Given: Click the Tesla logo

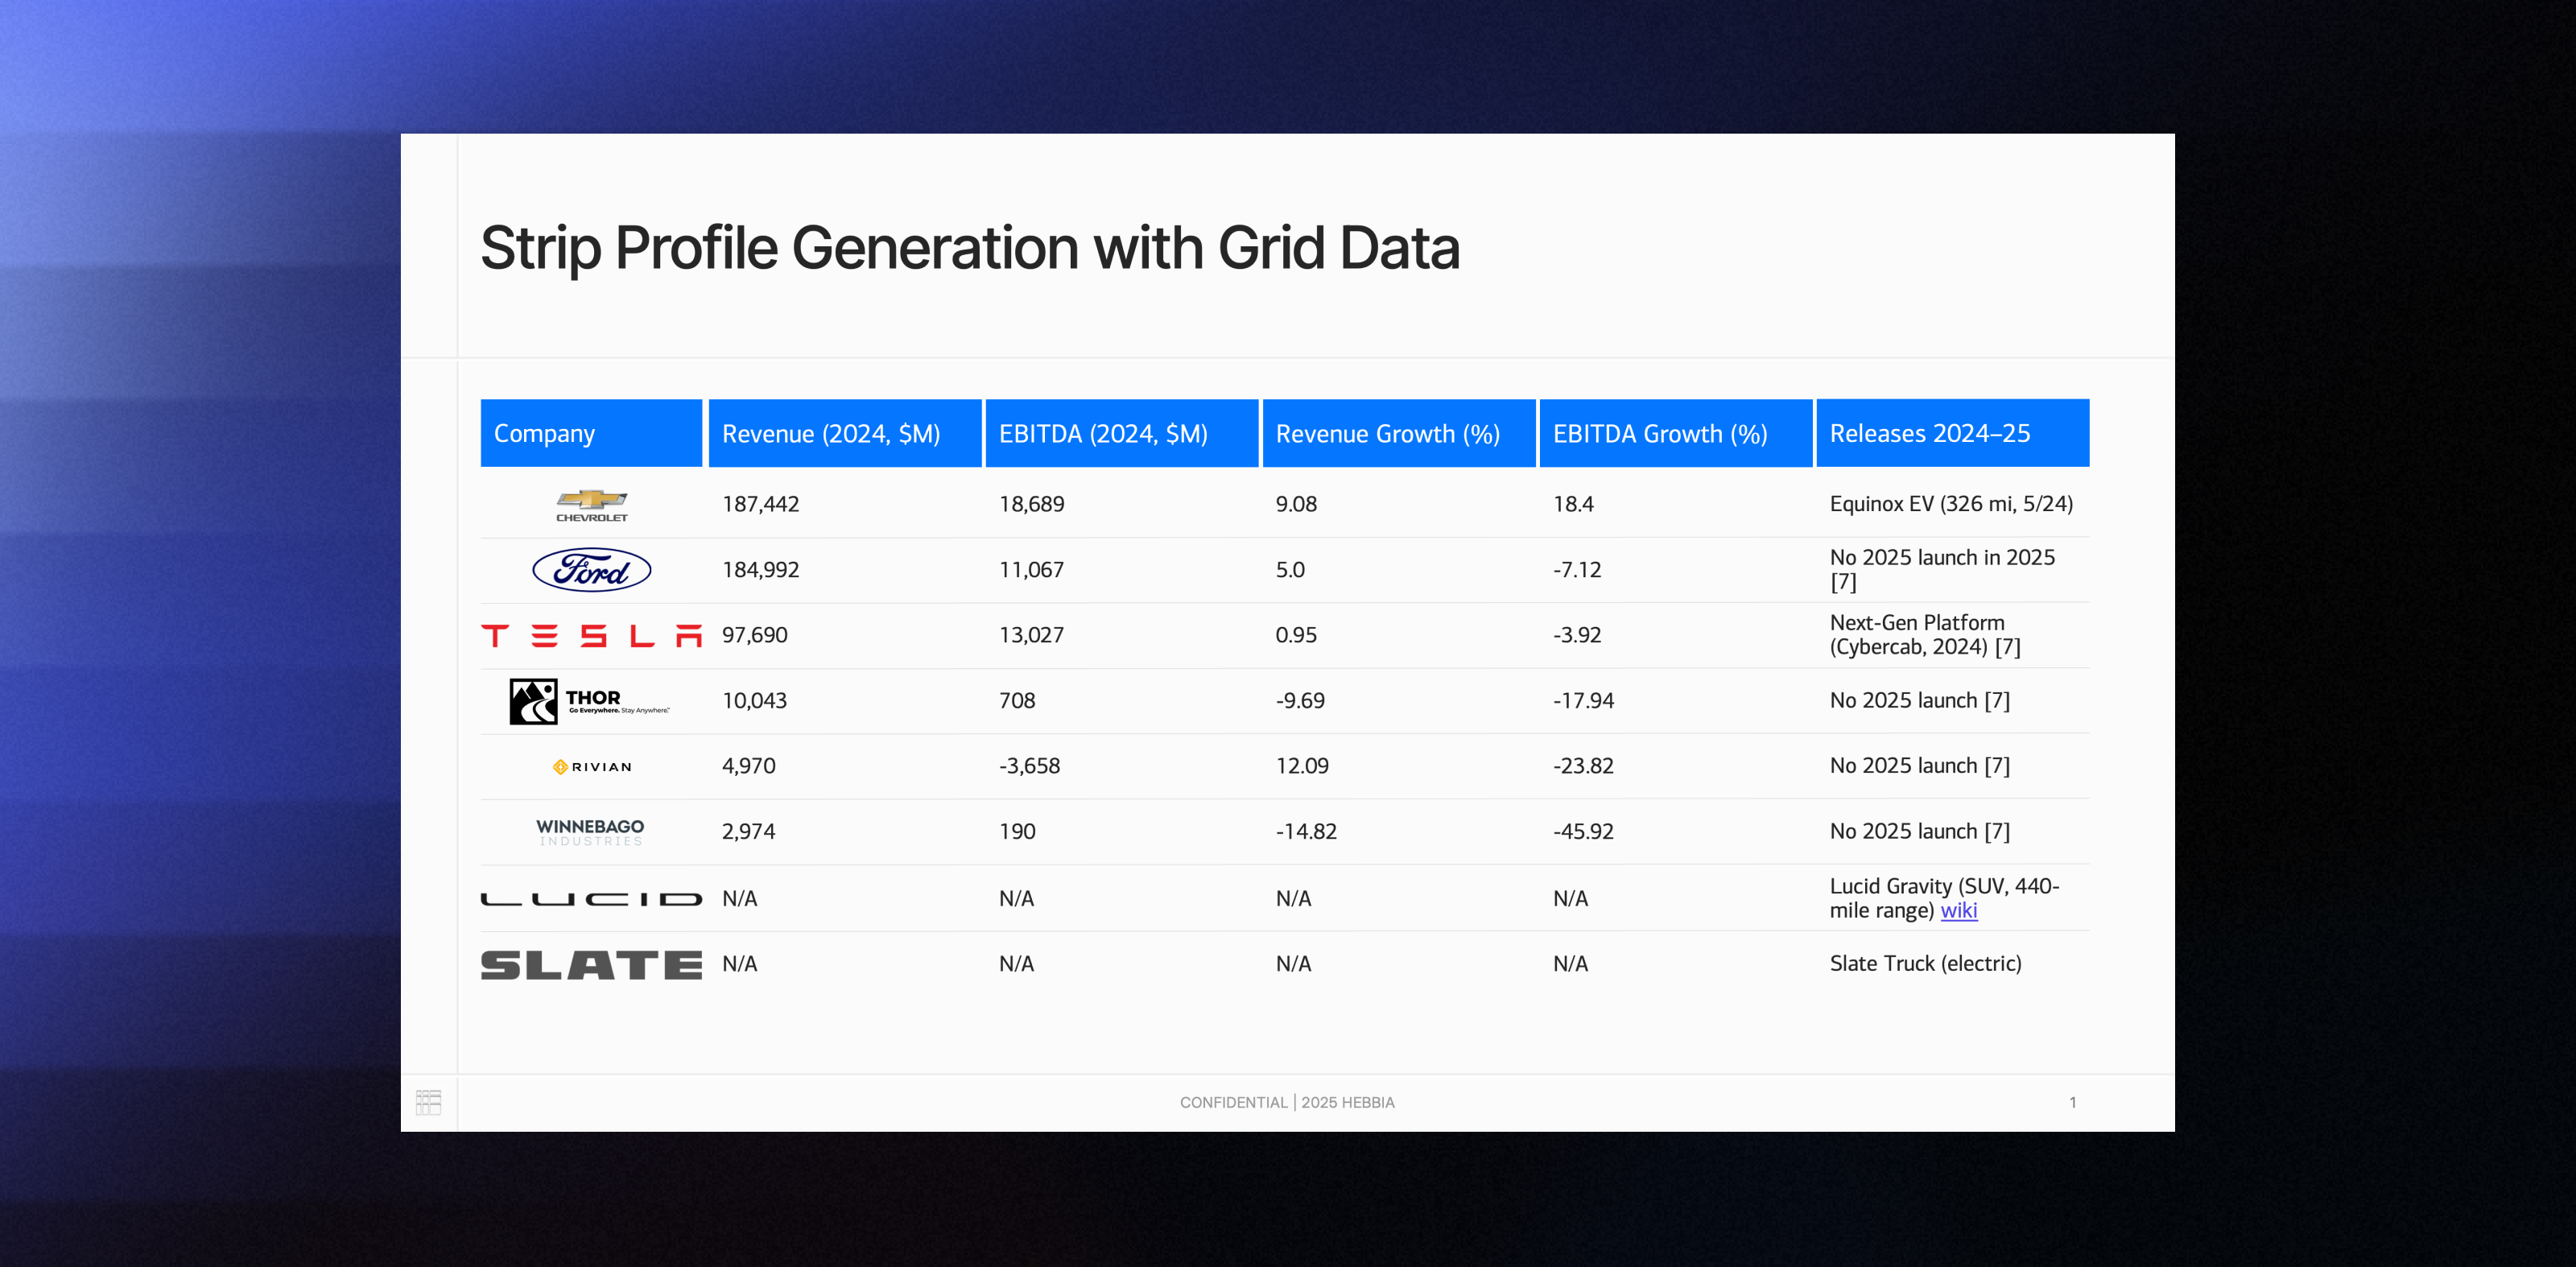Looking at the screenshot, I should click(x=591, y=636).
